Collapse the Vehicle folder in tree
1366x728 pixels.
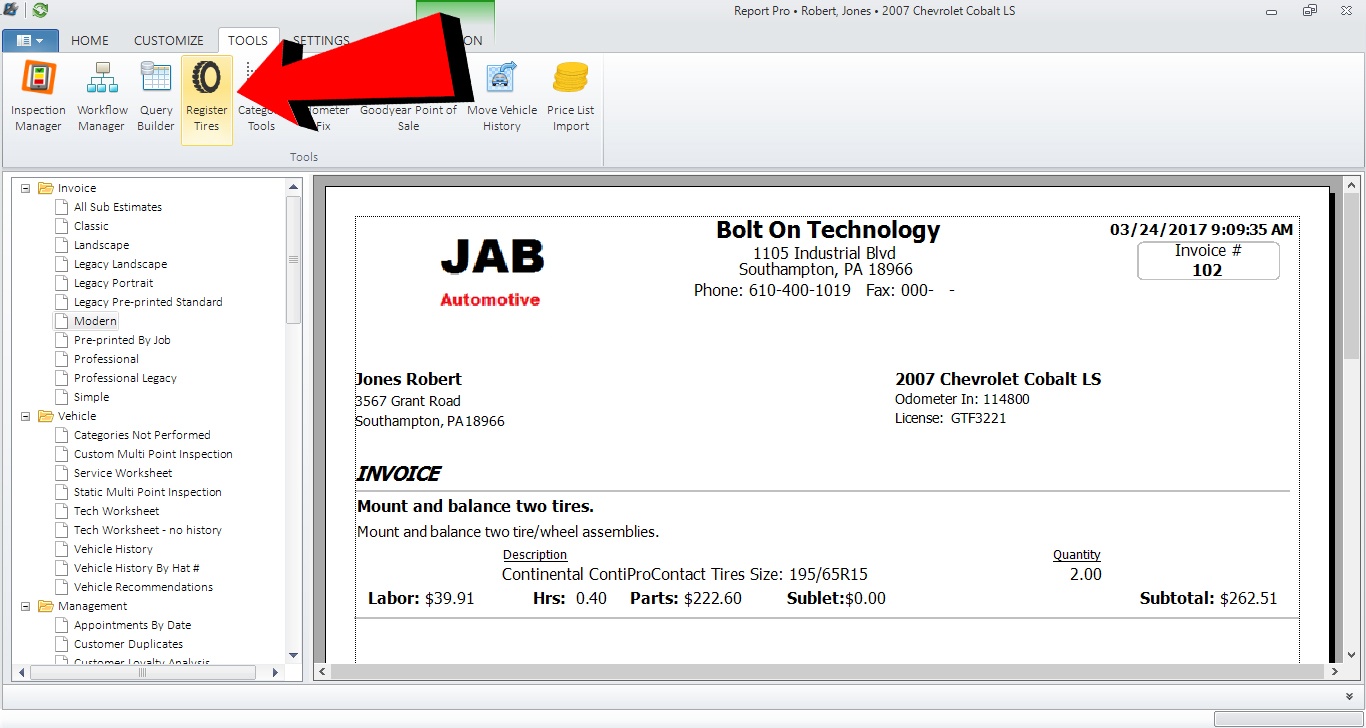[26, 416]
